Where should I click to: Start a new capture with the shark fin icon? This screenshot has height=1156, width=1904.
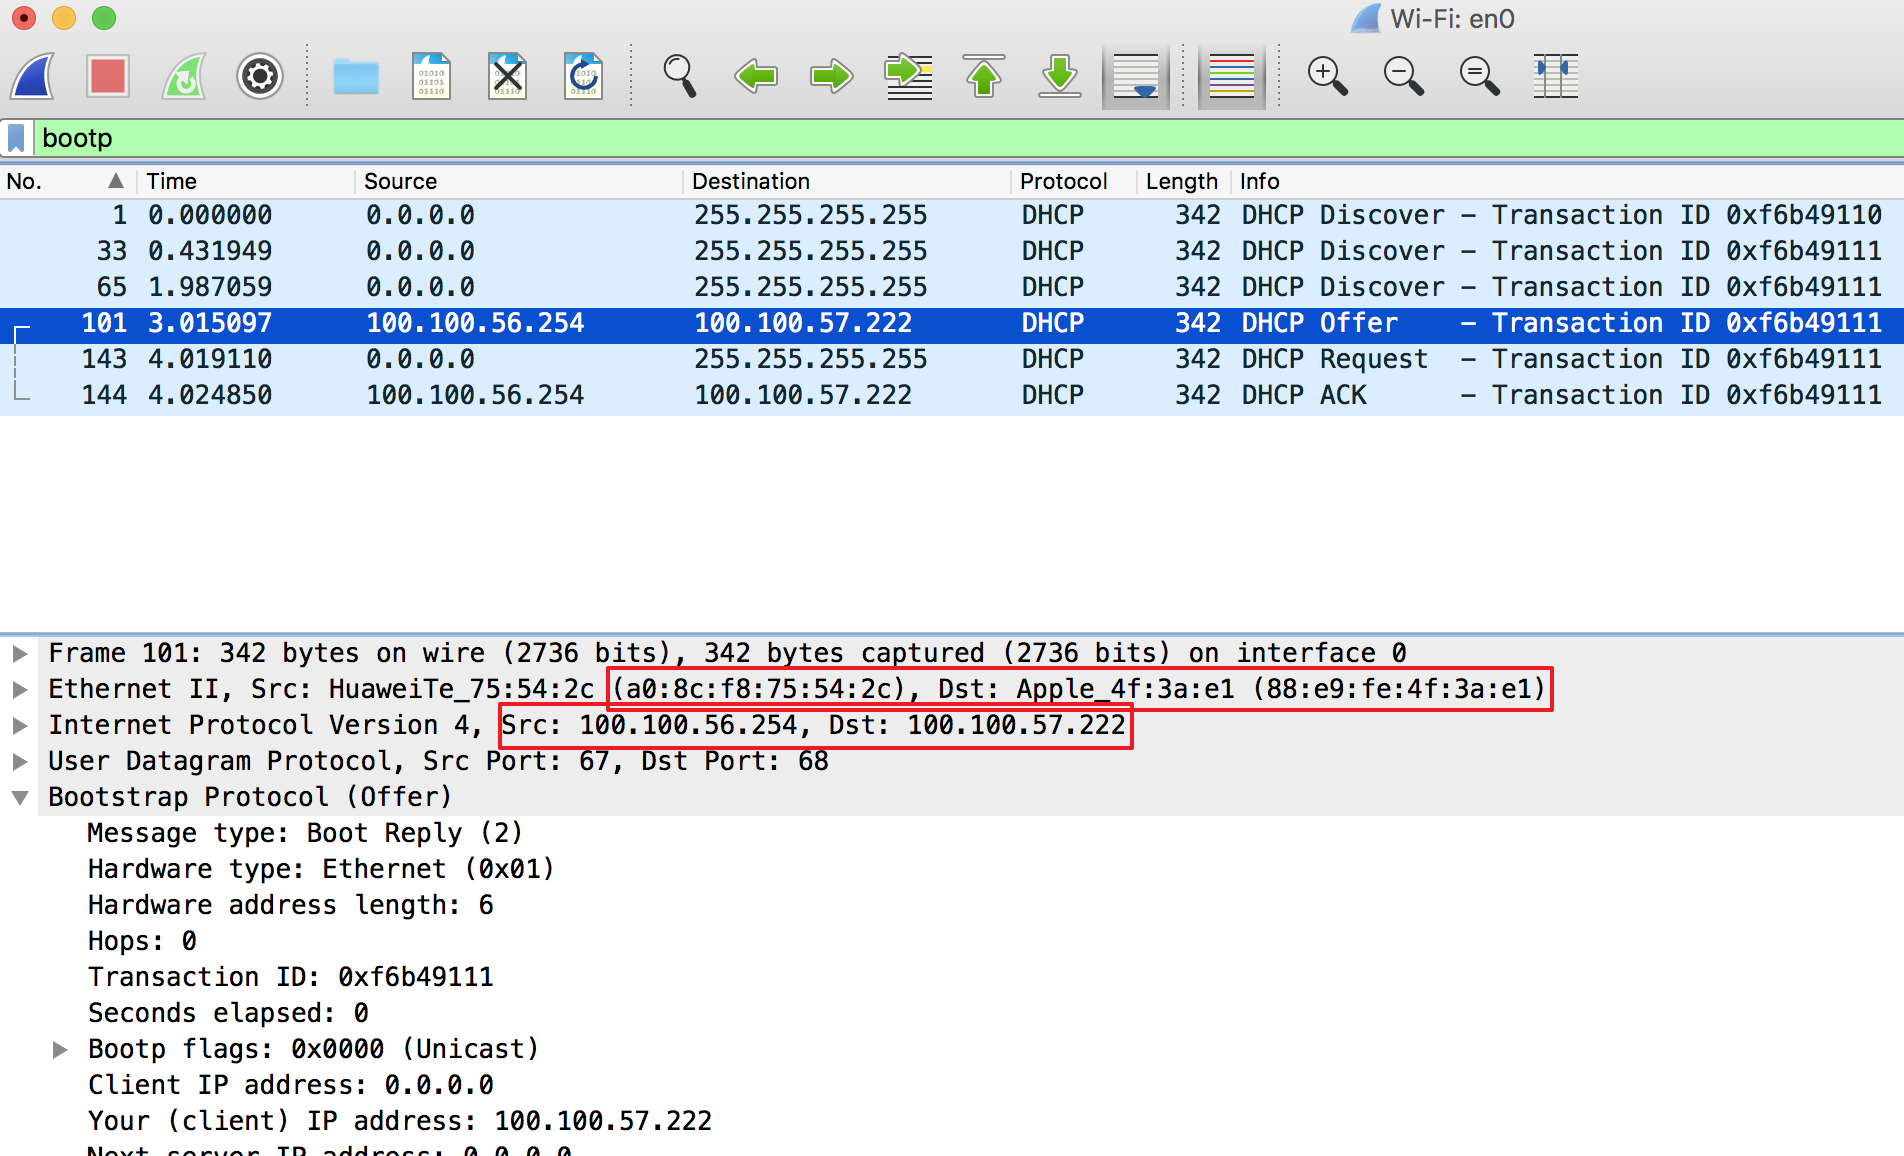coord(31,75)
